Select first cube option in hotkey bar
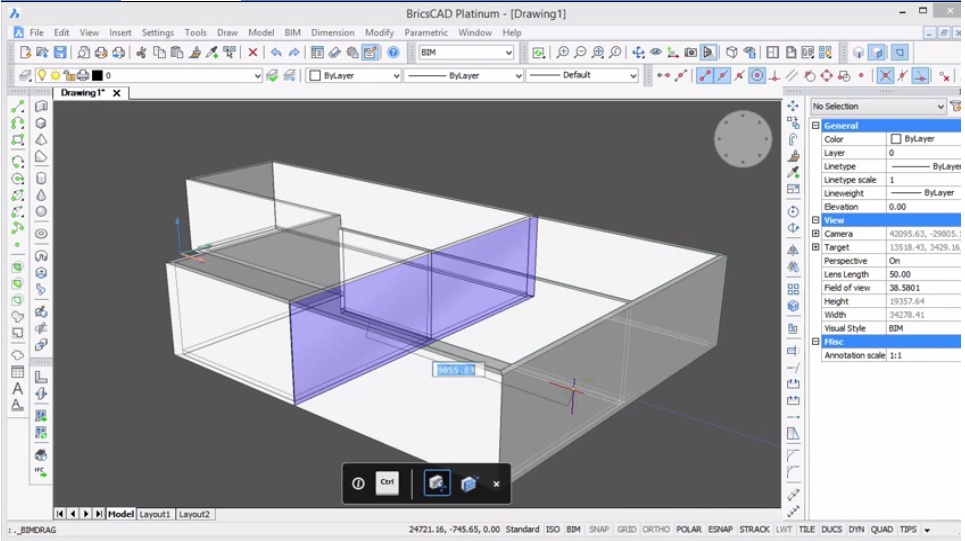Screen dimensions: 965x541 coord(436,483)
